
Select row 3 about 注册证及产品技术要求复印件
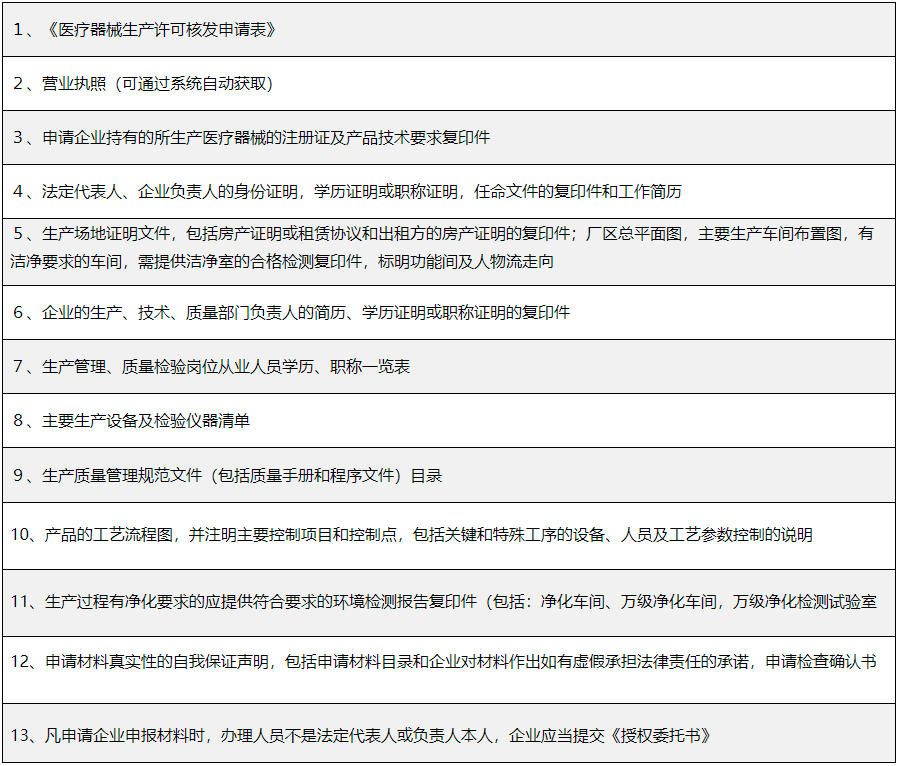266,138
